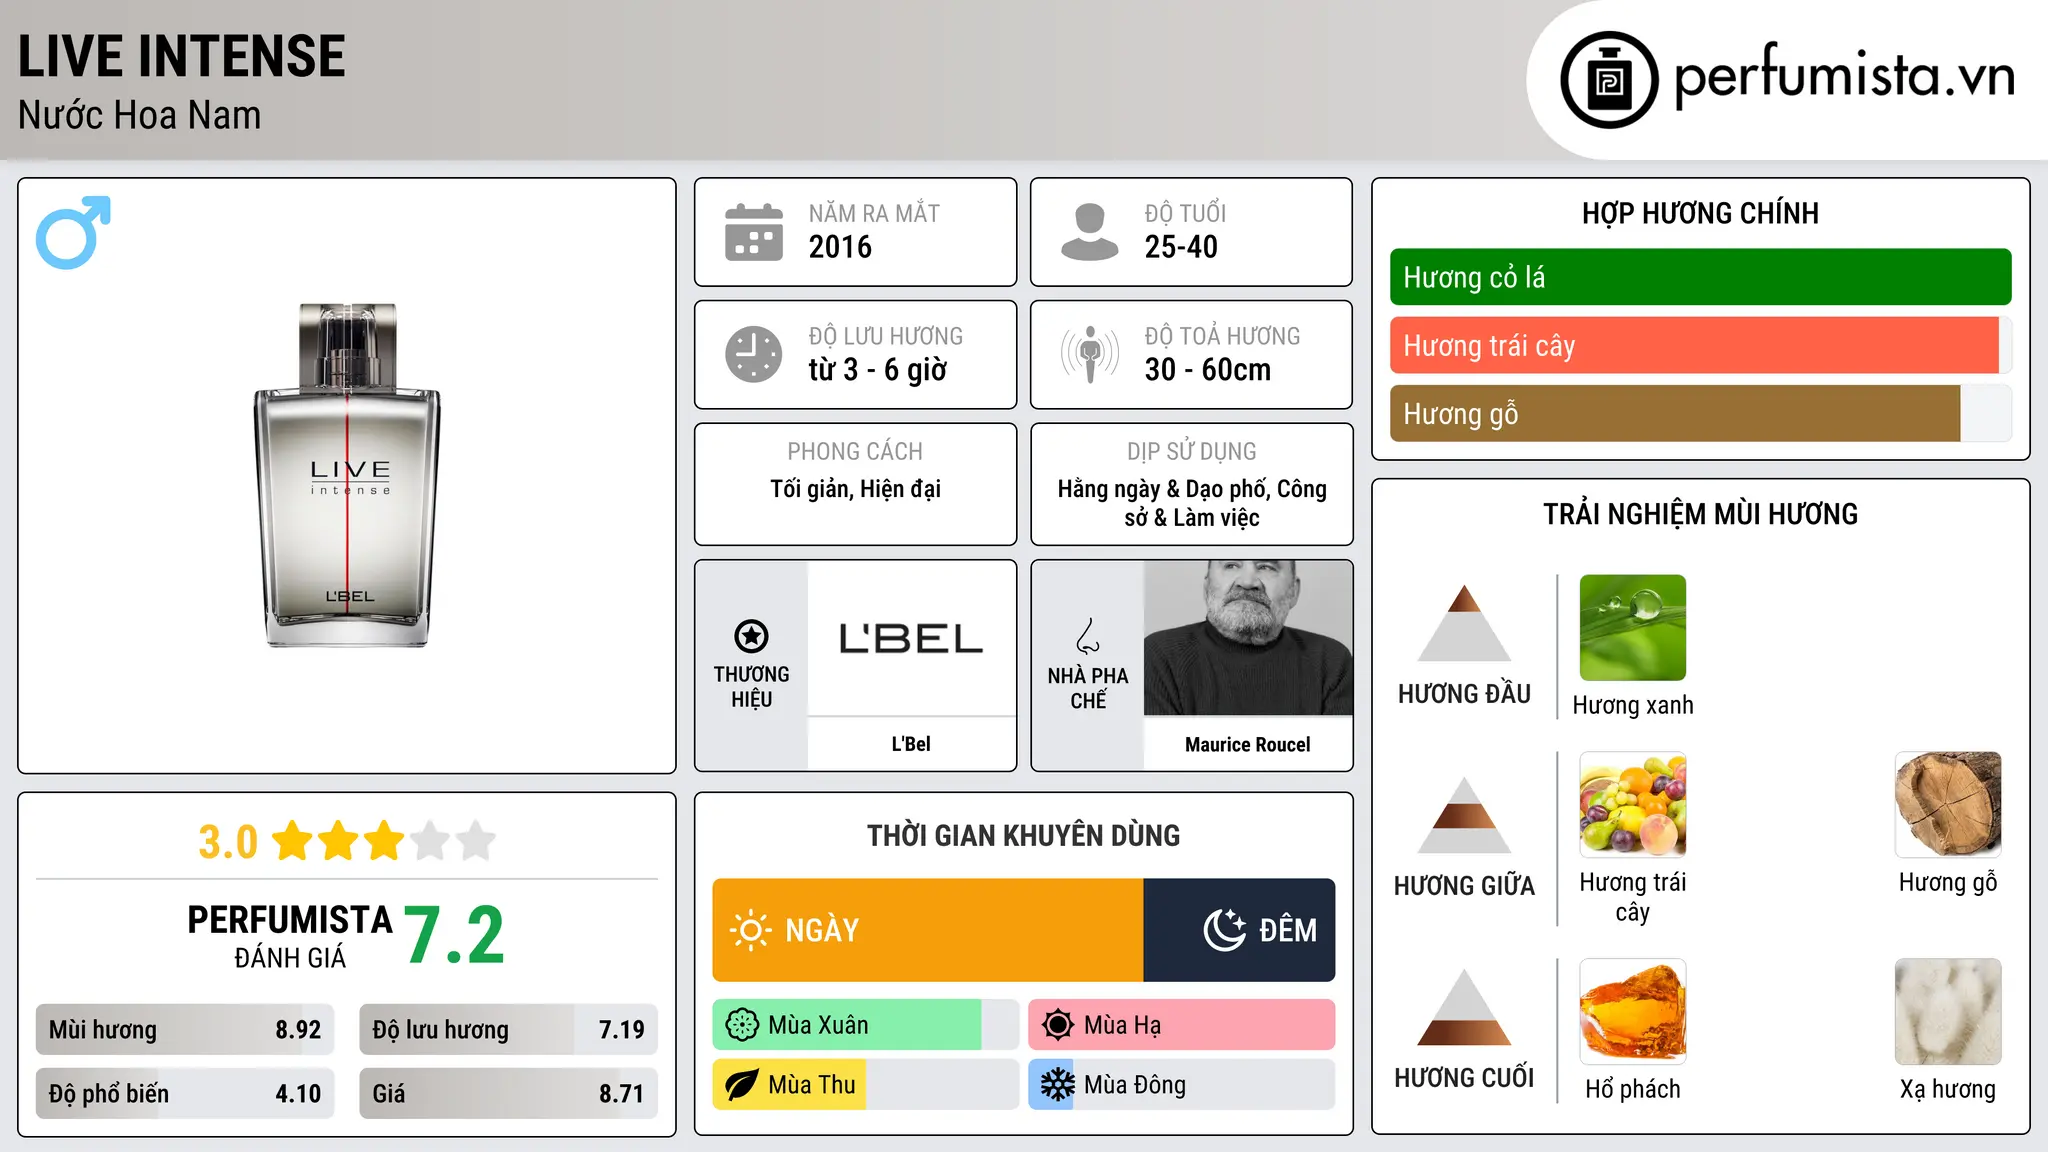
Task: Click the Trải nghiệm mùi hương heading
Action: 1700,514
